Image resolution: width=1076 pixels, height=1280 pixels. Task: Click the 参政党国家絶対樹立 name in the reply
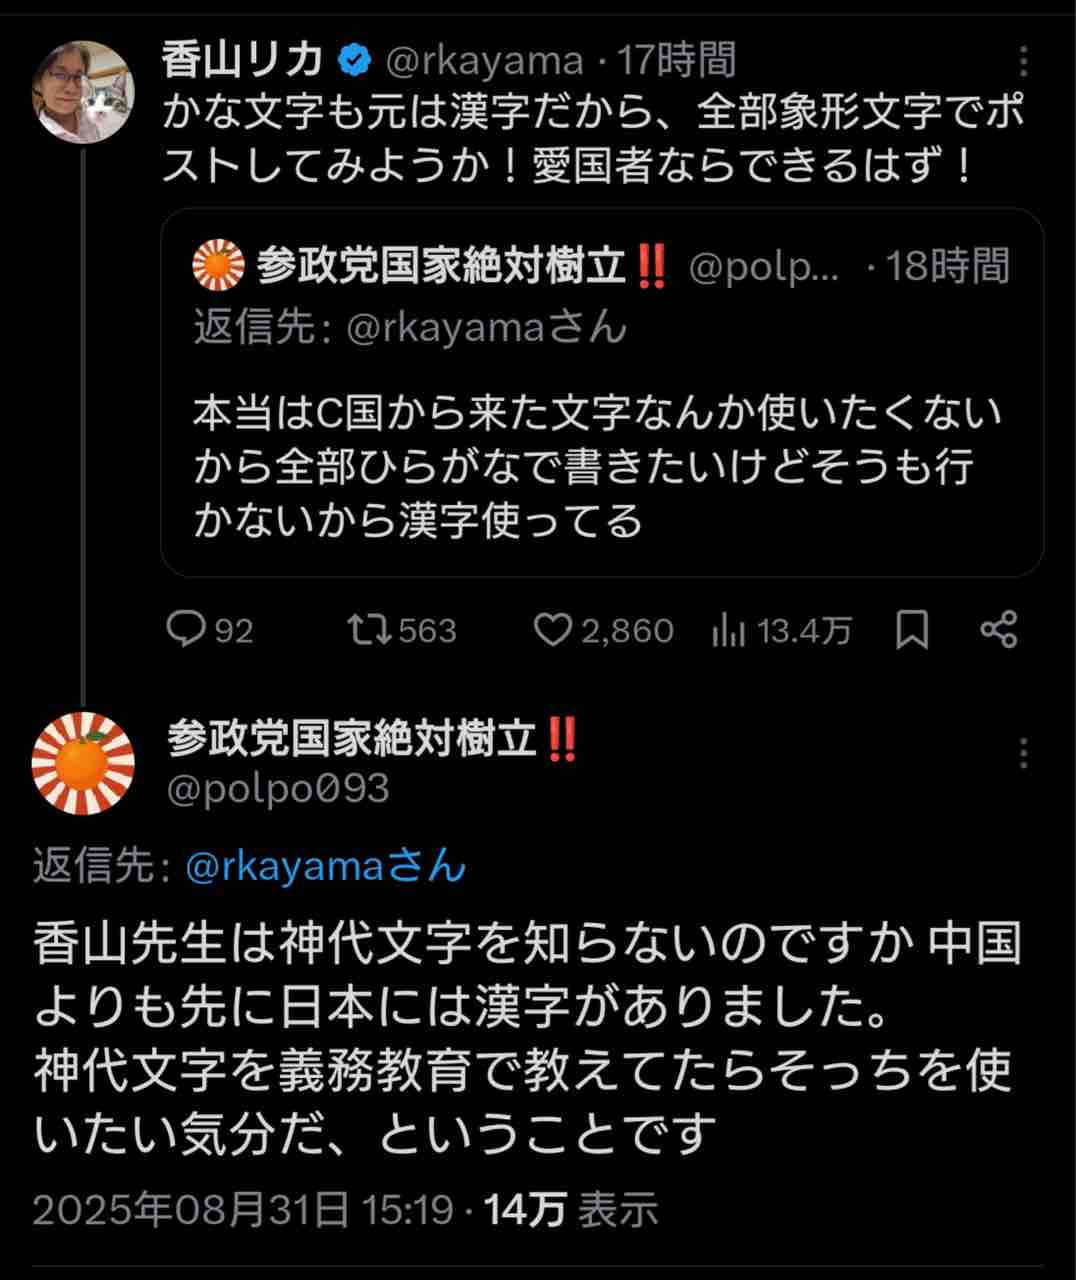pos(353,740)
